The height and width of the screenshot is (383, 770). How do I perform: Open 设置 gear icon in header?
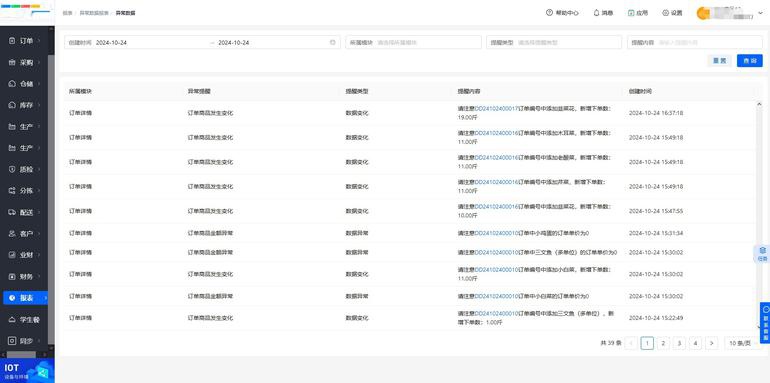coord(665,13)
